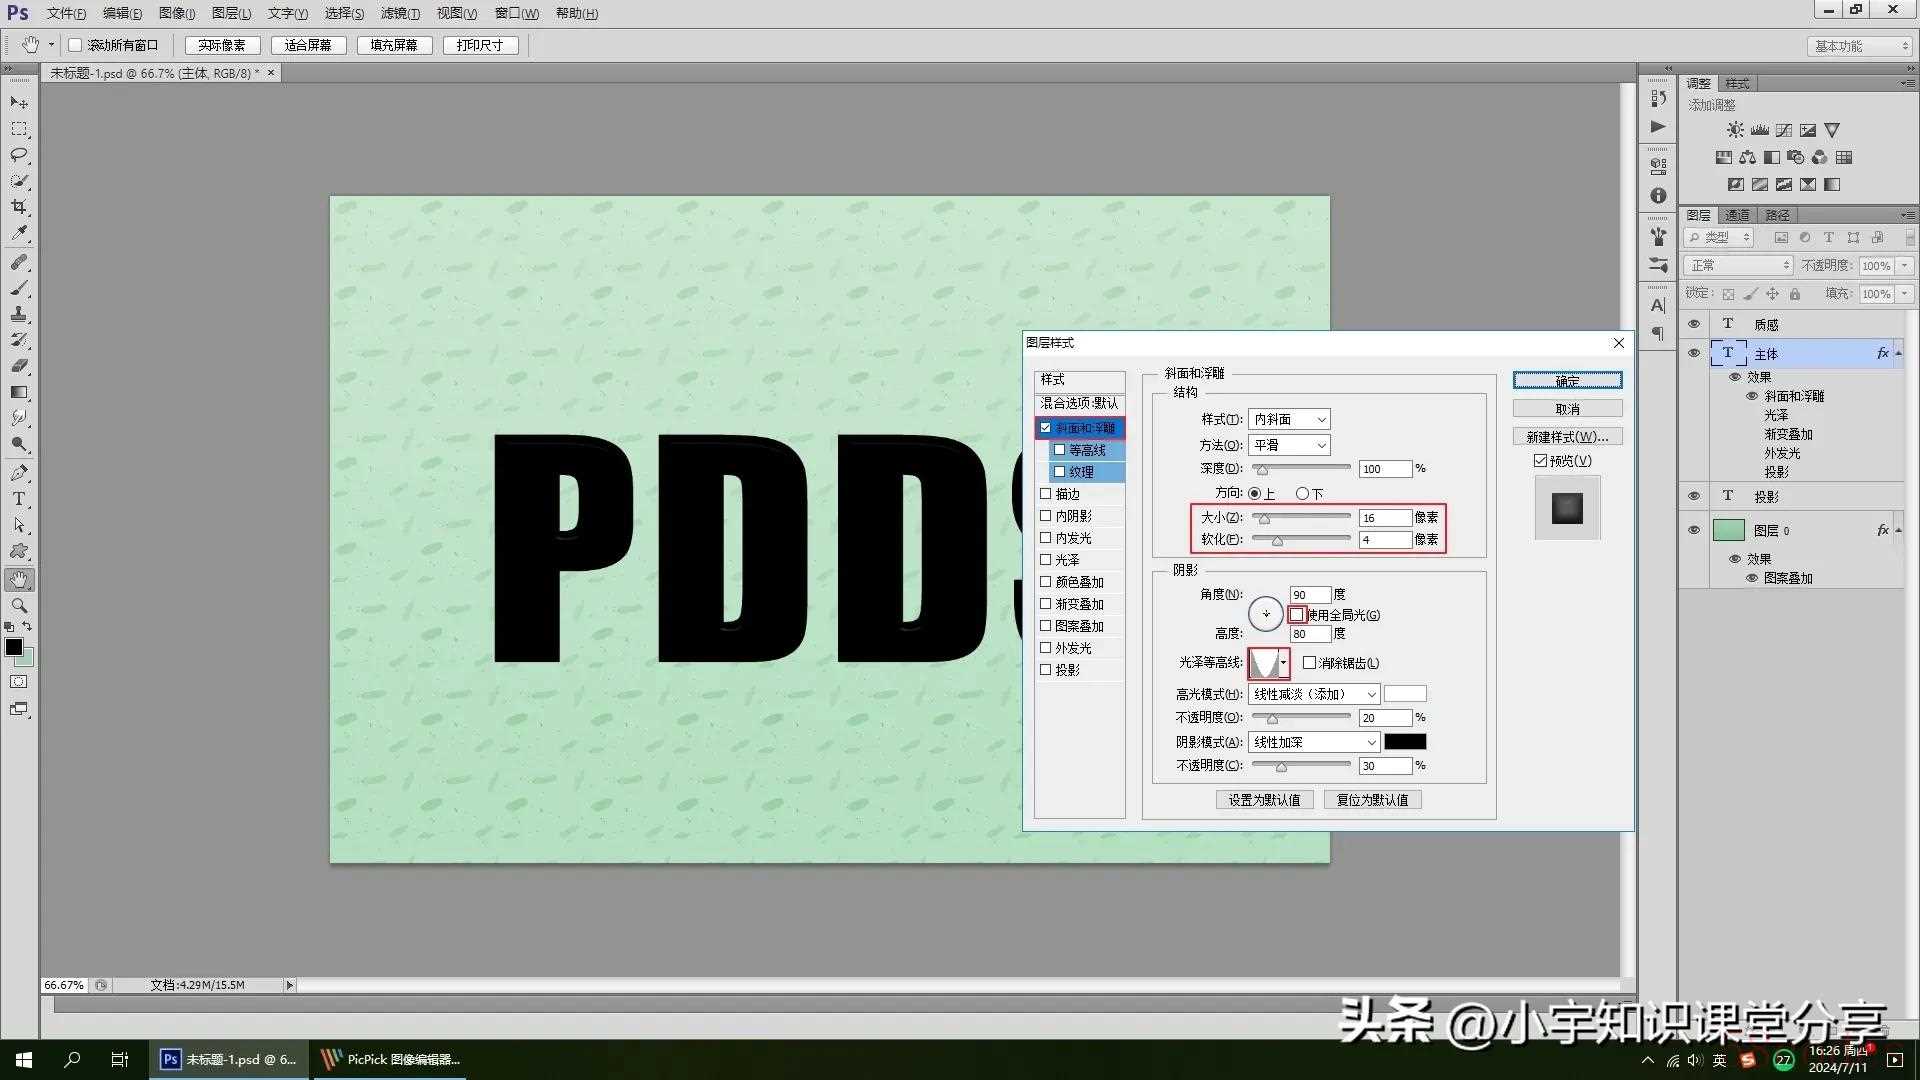1920x1080 pixels.
Task: Open the 图像 menu
Action: [177, 13]
